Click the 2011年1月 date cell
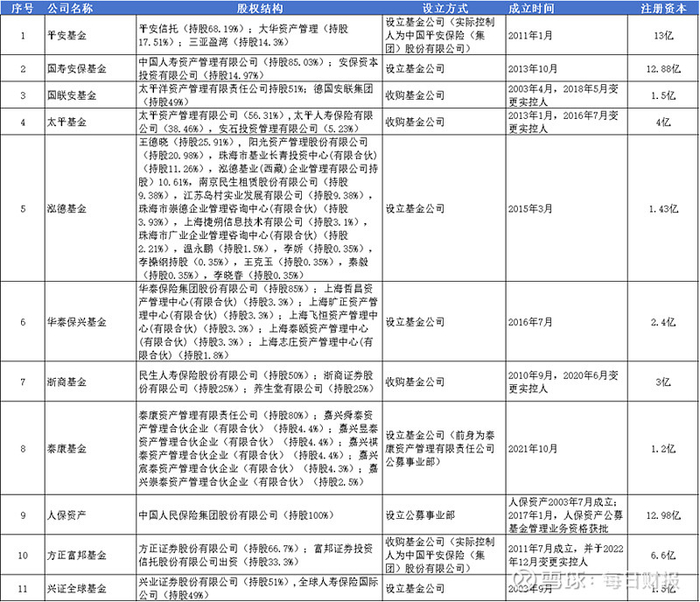The width and height of the screenshot is (700, 602). [x=567, y=35]
